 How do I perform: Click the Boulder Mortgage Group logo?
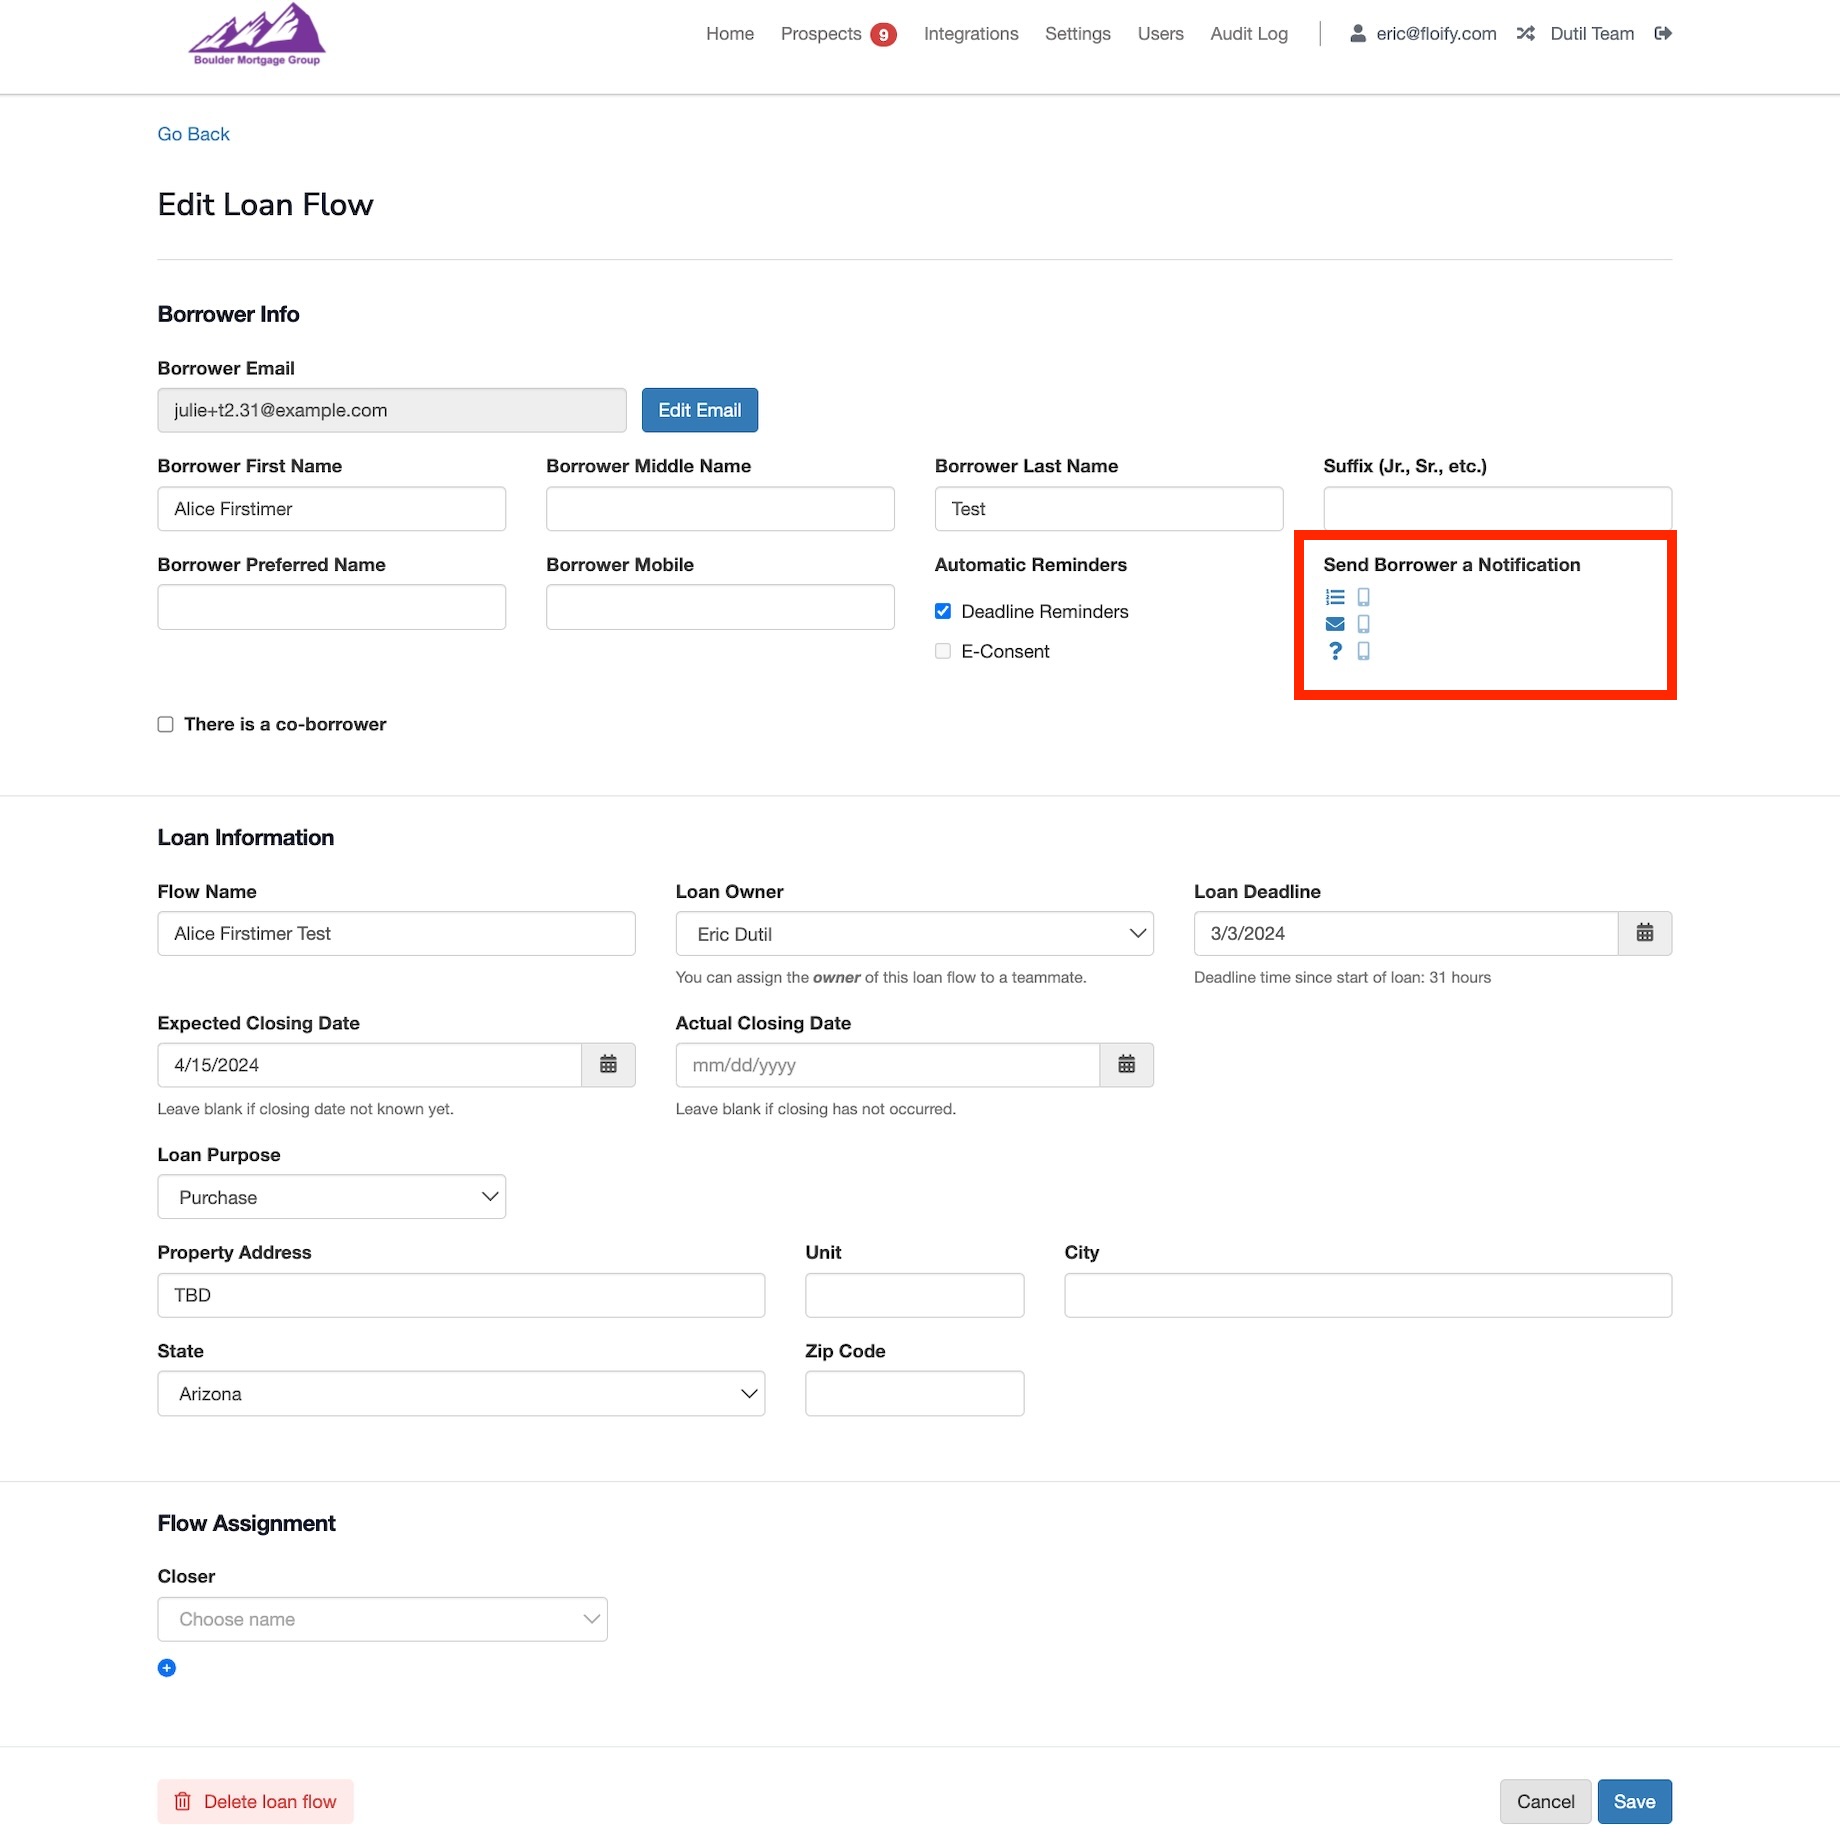click(x=257, y=36)
